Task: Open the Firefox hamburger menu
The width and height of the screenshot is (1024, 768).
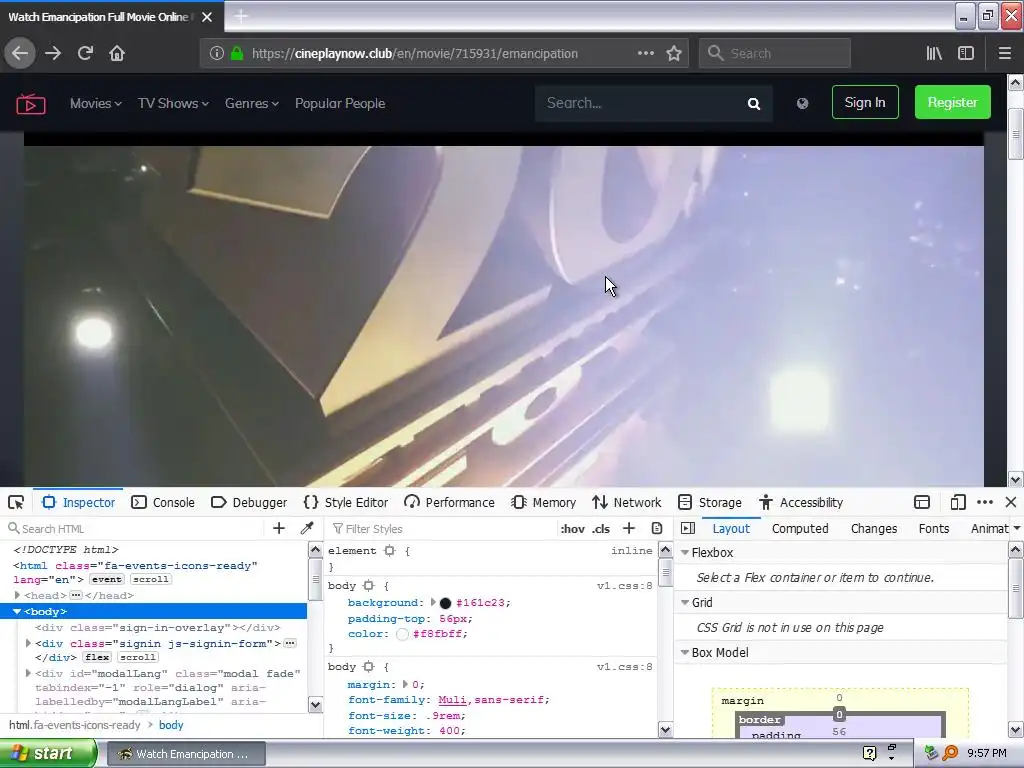Action: click(1004, 53)
